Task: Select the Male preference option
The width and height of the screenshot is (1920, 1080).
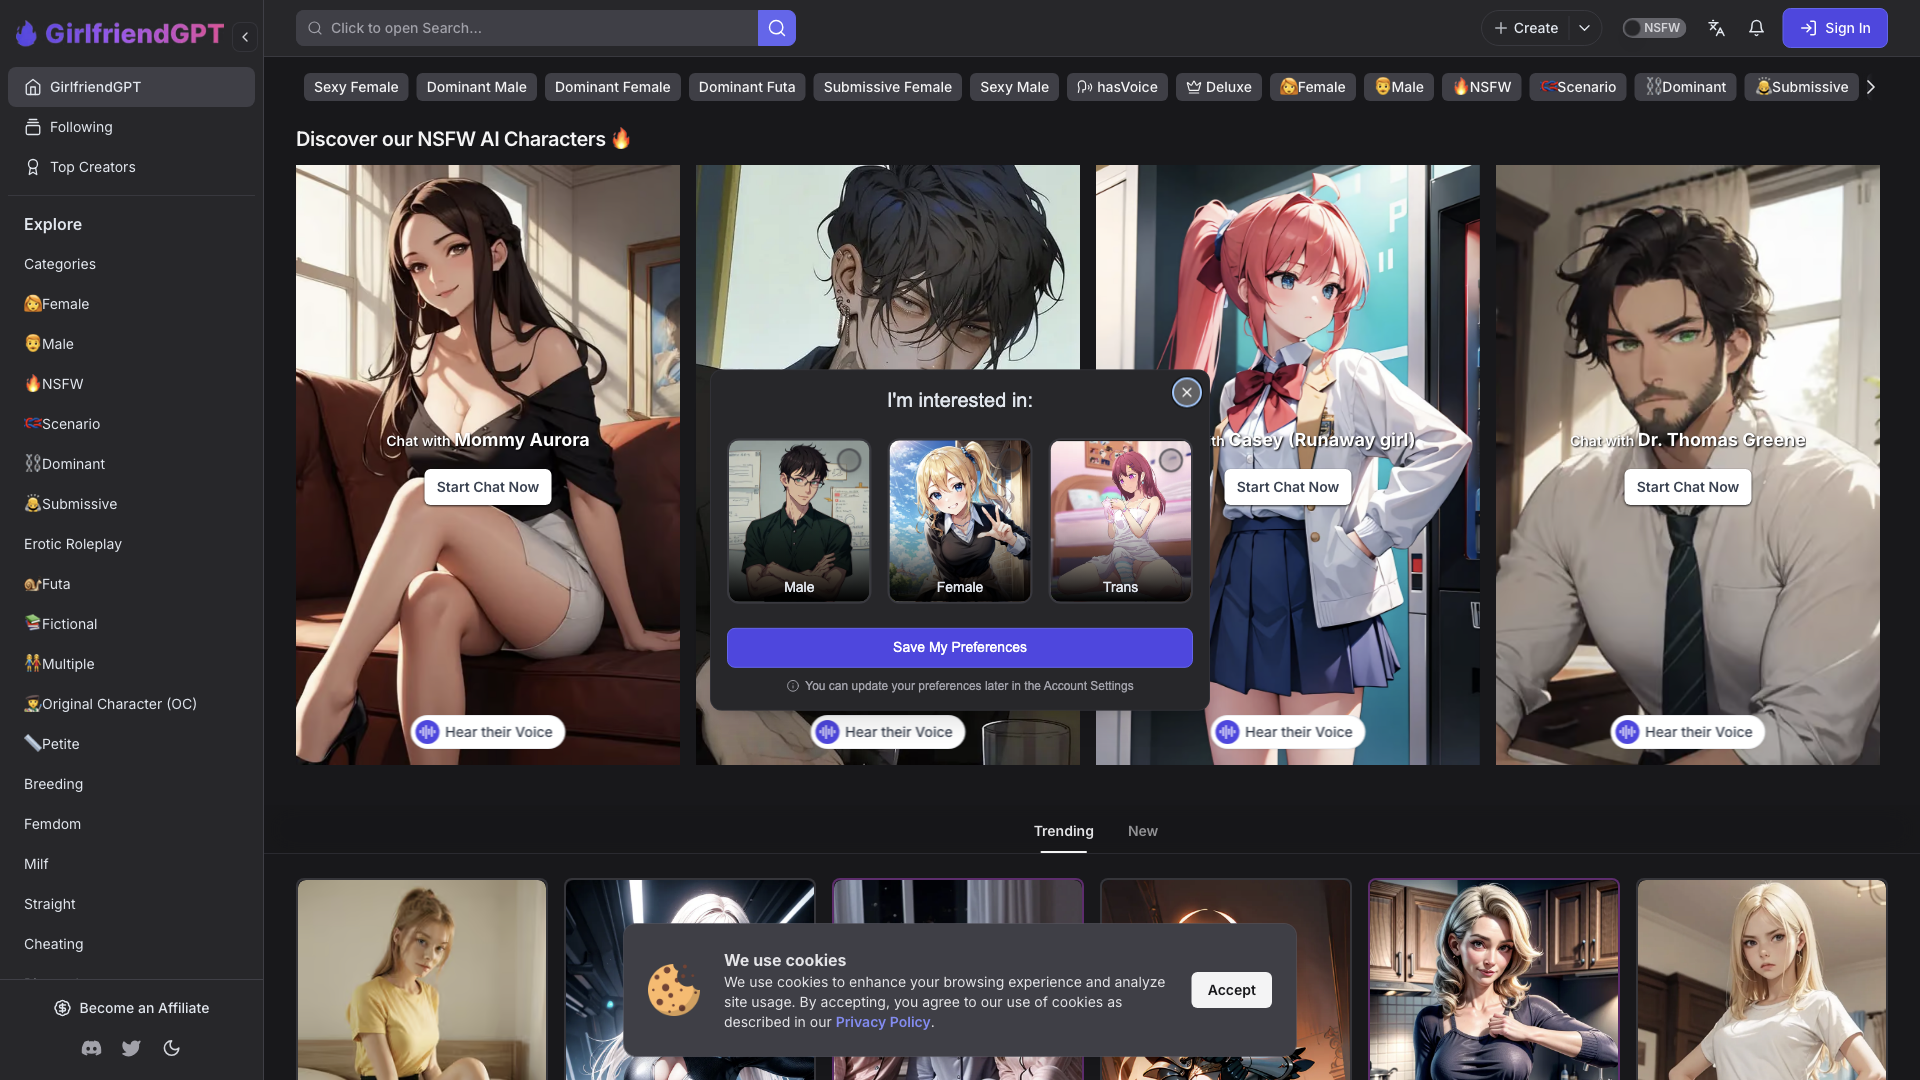Action: tap(799, 520)
